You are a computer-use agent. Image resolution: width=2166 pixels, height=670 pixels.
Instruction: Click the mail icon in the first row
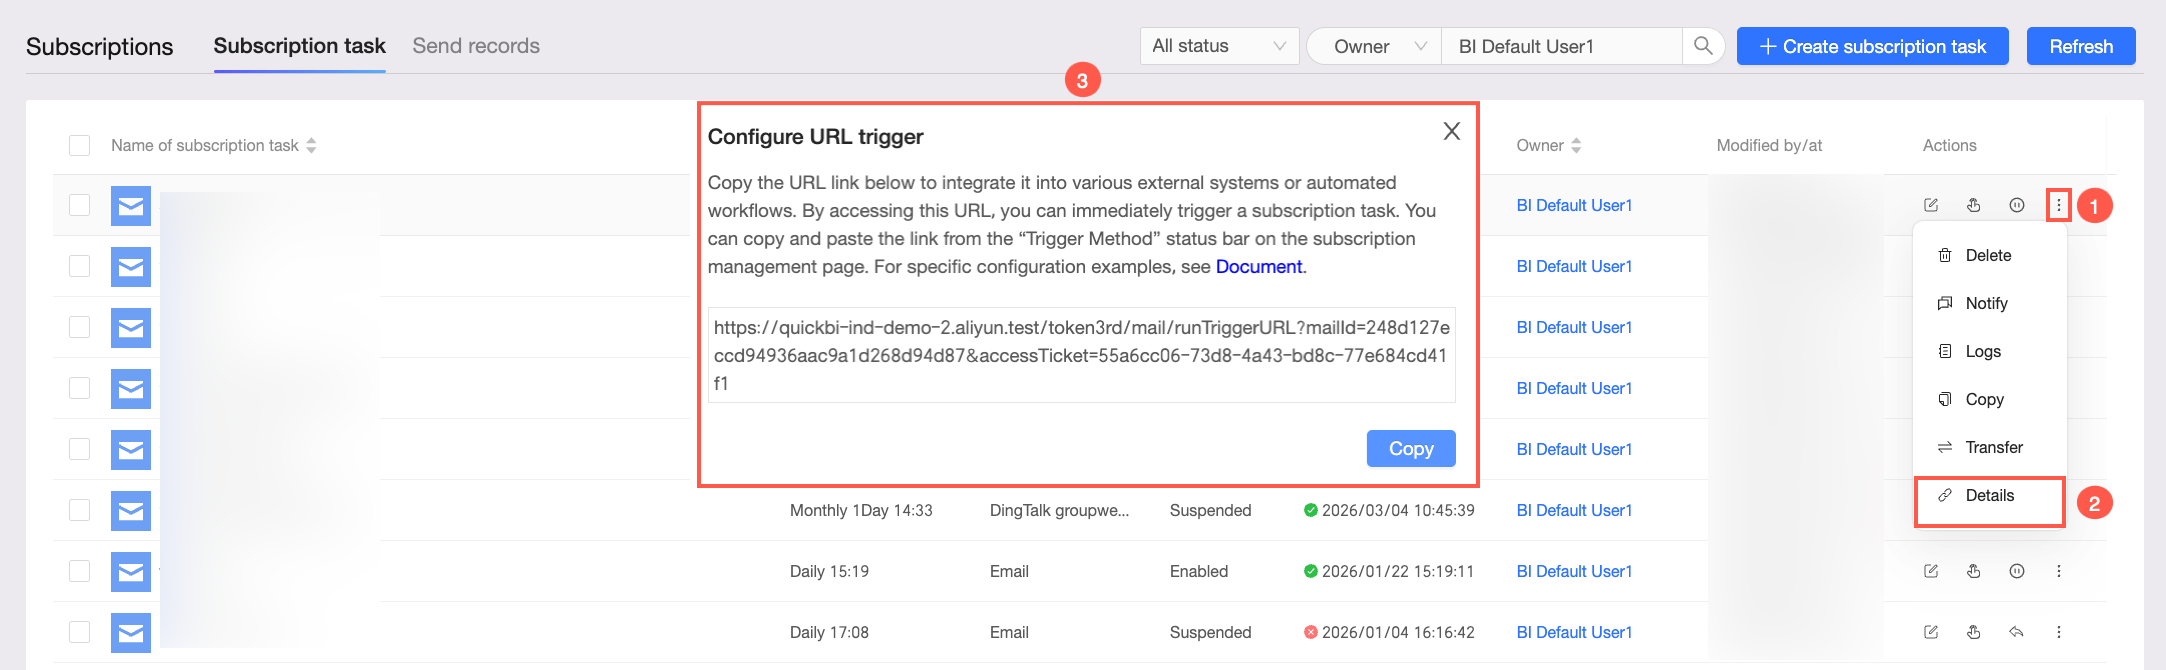[x=131, y=206]
